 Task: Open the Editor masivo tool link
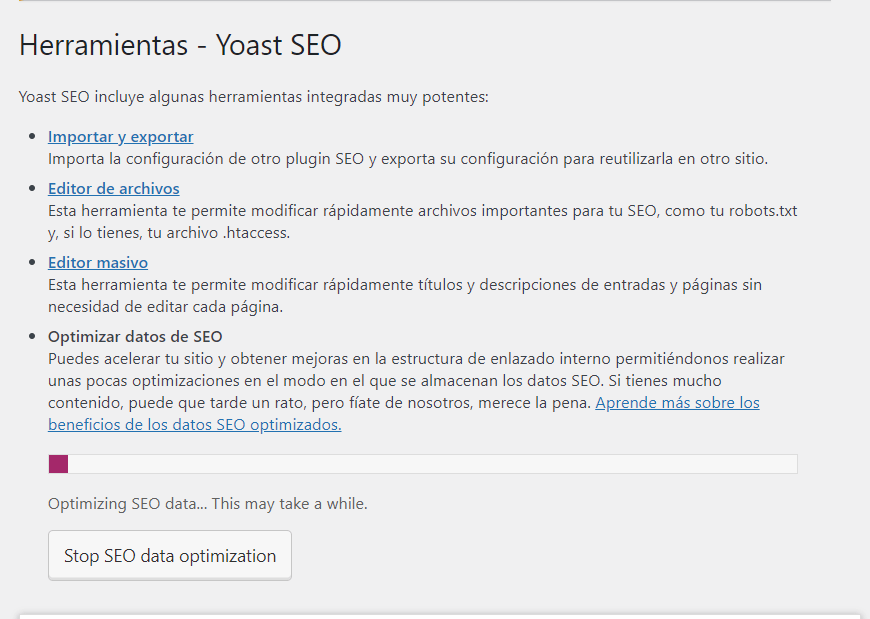[98, 262]
